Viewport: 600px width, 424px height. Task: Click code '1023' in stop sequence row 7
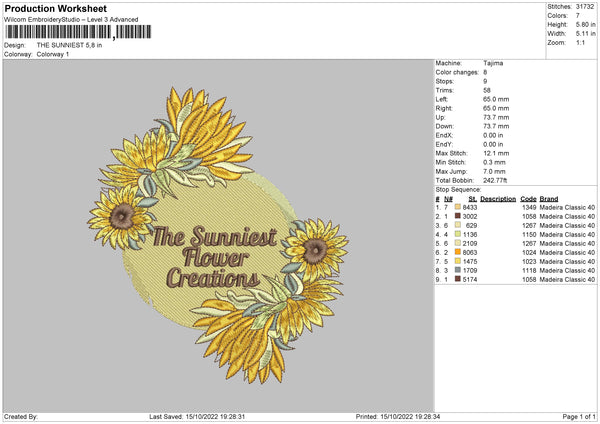tap(529, 262)
